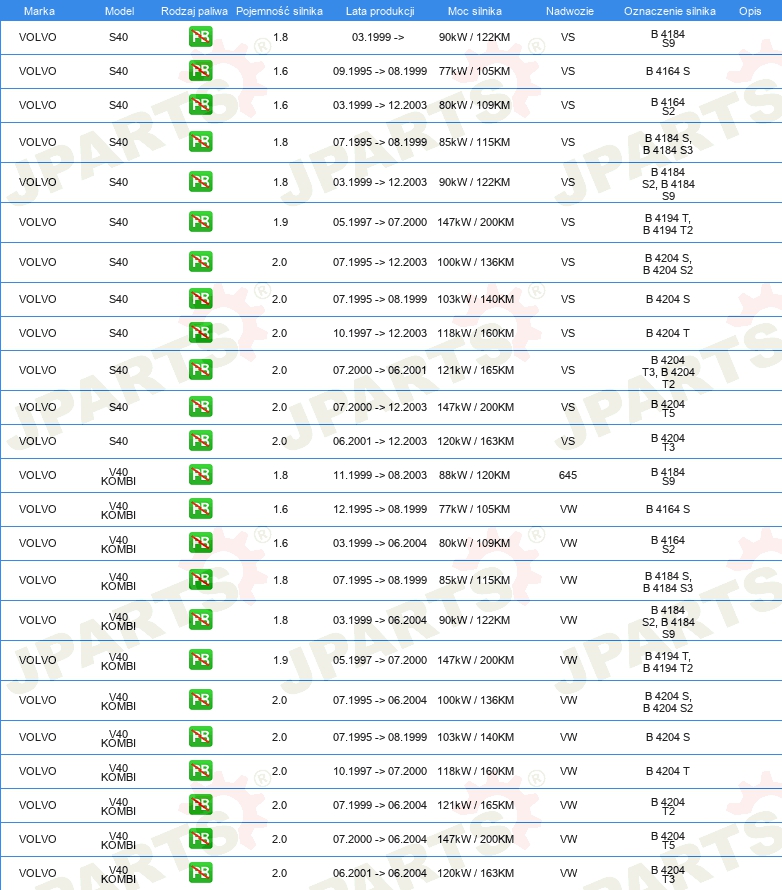Click S40 row's '118kW / 160KM' power cell
The image size is (782, 890).
point(476,333)
